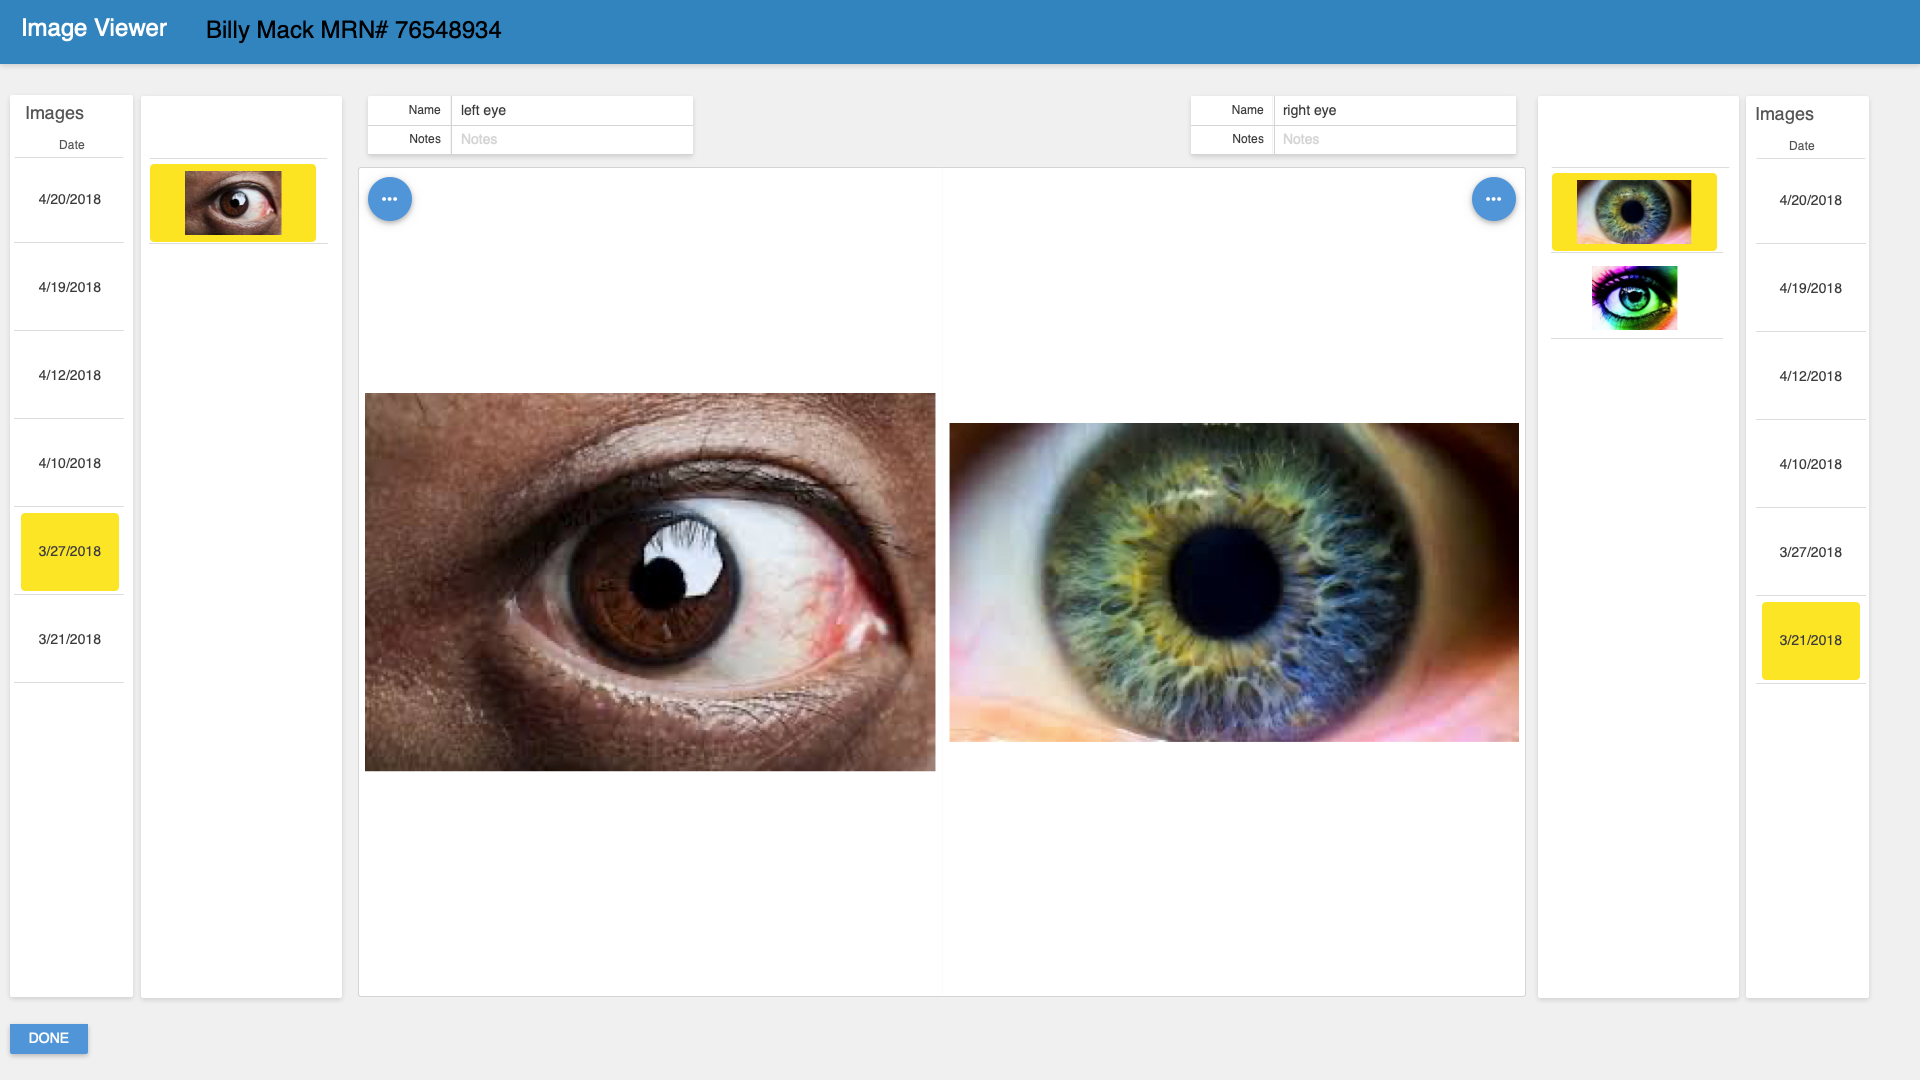The image size is (1920, 1080).
Task: Select the rainbow-colored eye thumbnail
Action: tap(1634, 297)
